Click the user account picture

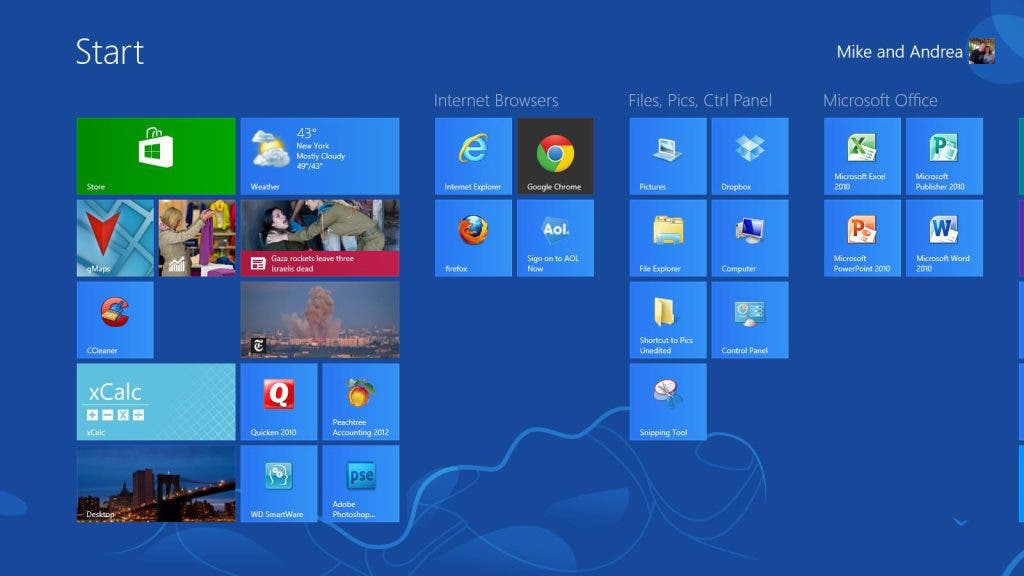click(982, 52)
